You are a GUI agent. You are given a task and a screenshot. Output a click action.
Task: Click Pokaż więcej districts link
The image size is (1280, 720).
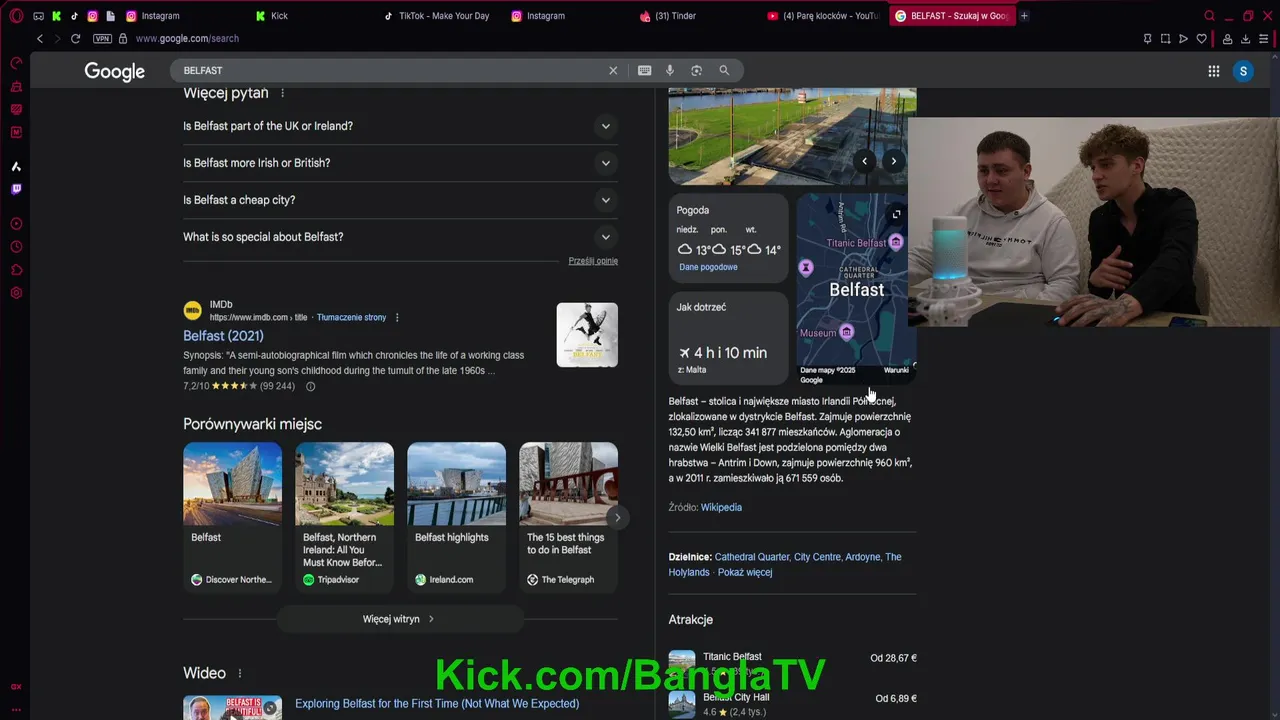(745, 573)
